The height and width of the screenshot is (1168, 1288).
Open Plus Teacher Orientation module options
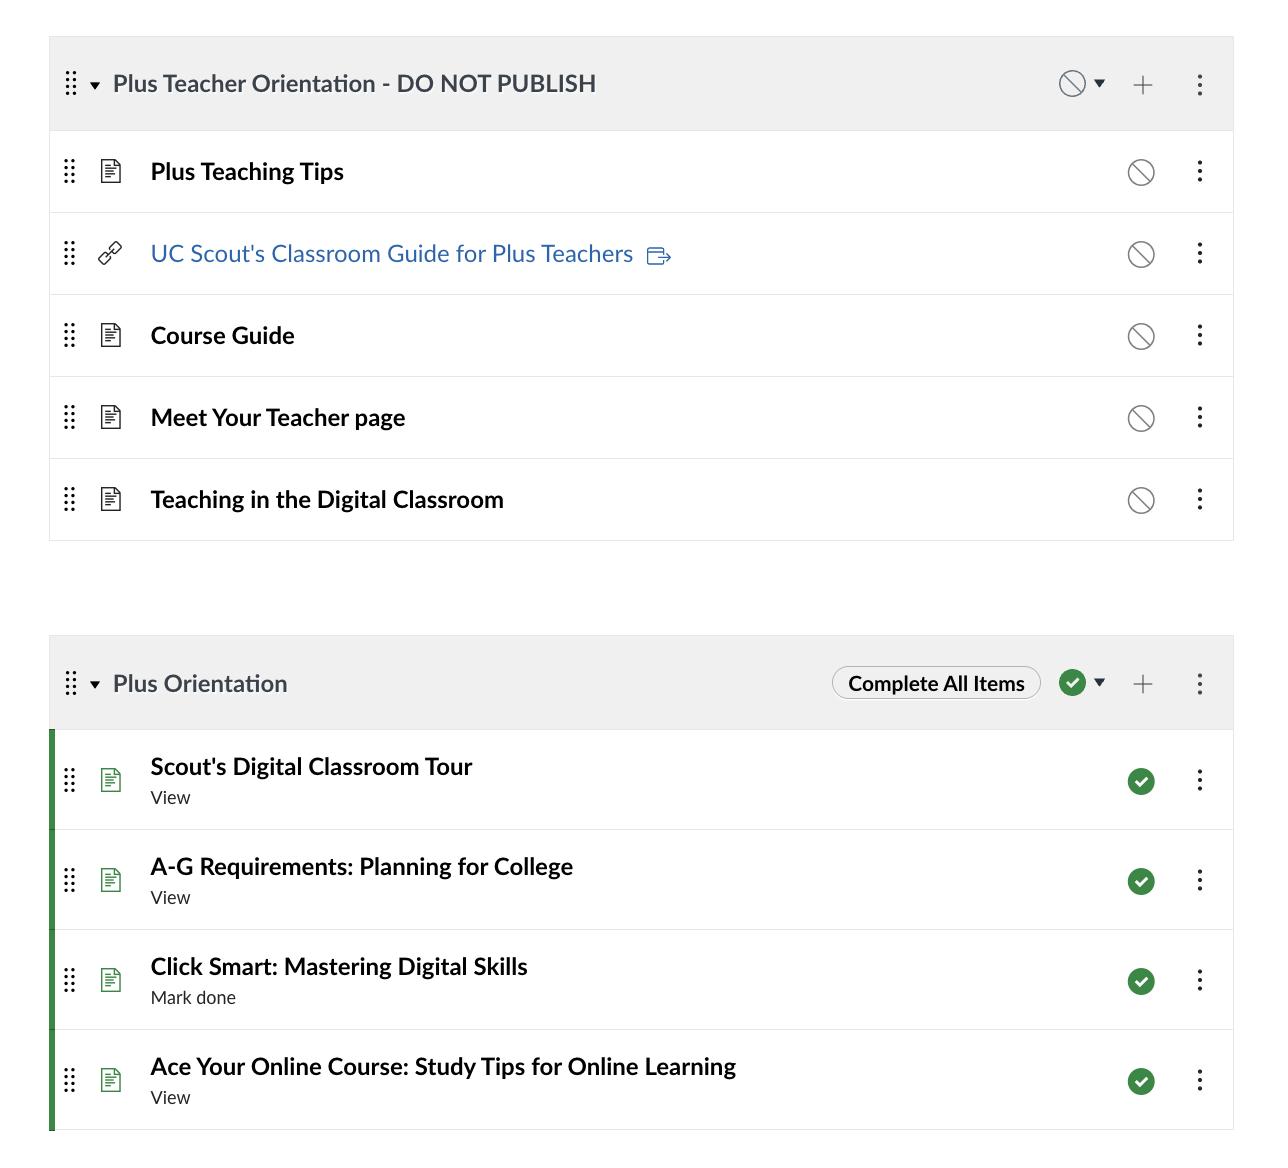(1199, 85)
